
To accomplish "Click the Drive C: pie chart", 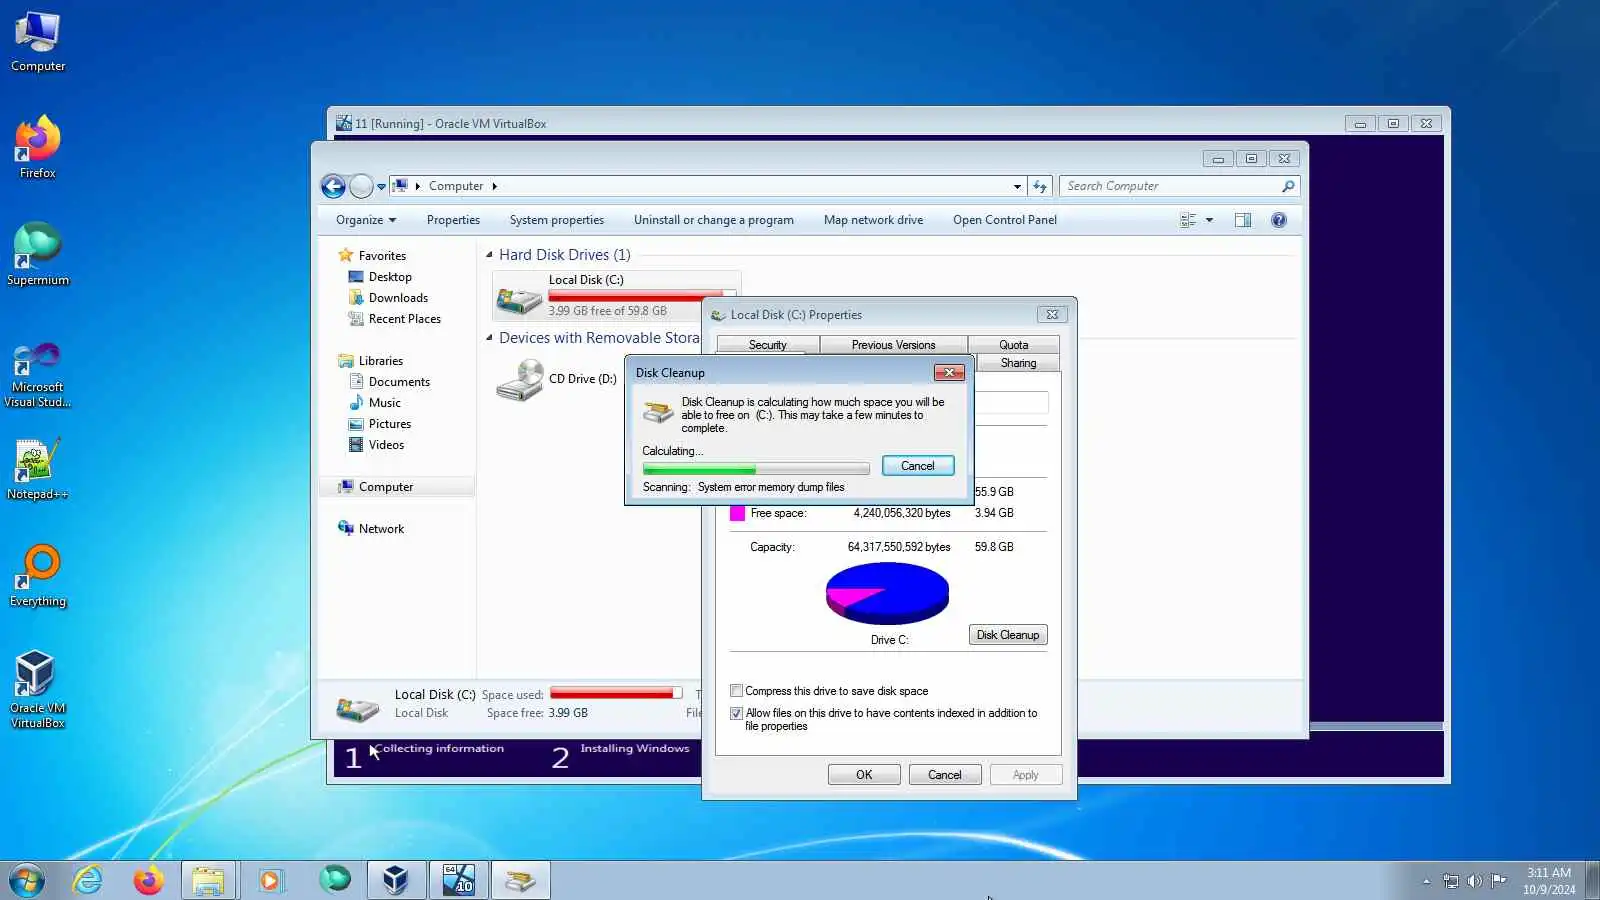I will click(x=887, y=593).
